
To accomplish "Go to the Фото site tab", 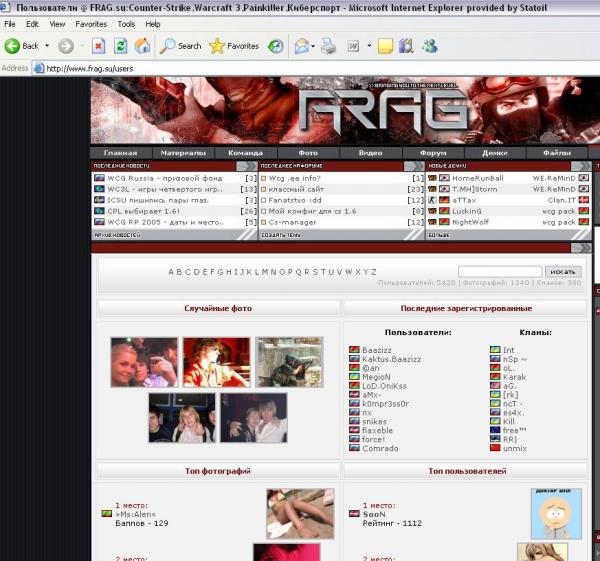I will tap(308, 153).
